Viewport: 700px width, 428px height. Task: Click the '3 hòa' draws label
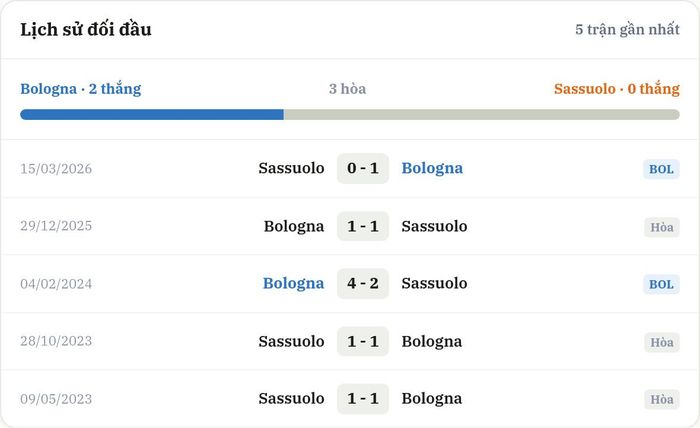[347, 89]
